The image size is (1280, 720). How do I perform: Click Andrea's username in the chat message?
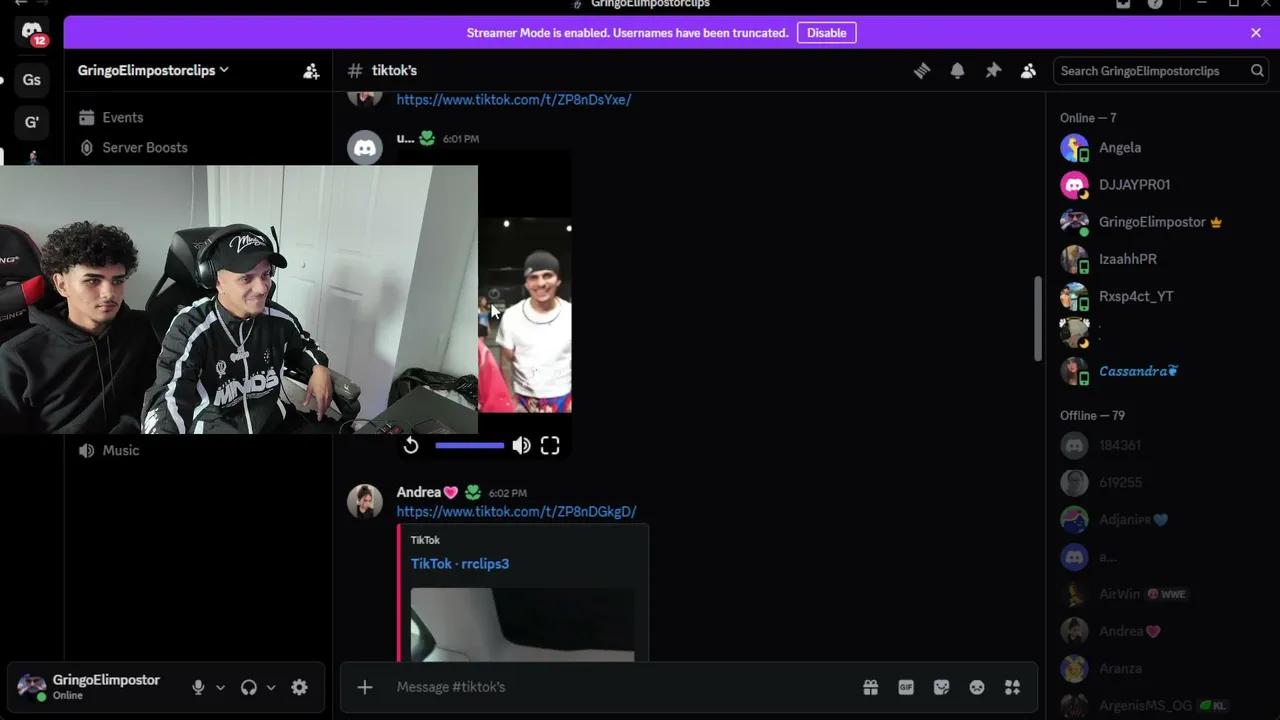pyautogui.click(x=427, y=493)
